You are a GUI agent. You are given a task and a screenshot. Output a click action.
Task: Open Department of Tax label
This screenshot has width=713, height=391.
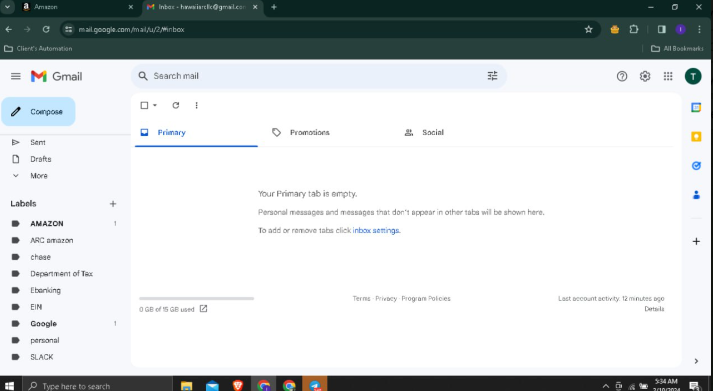point(61,274)
